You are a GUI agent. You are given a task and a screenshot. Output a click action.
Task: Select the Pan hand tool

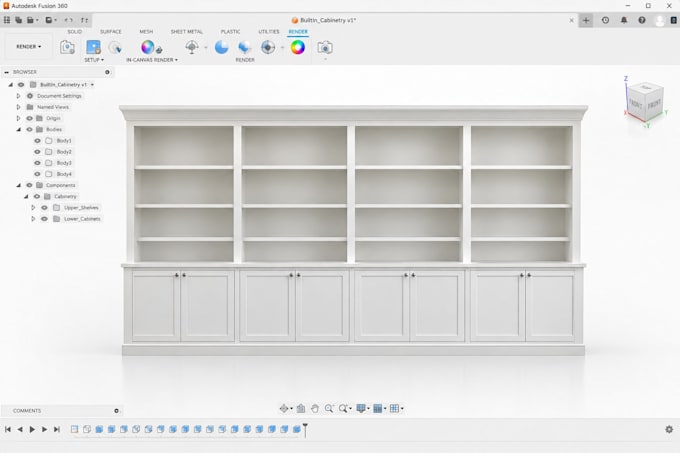coord(315,408)
